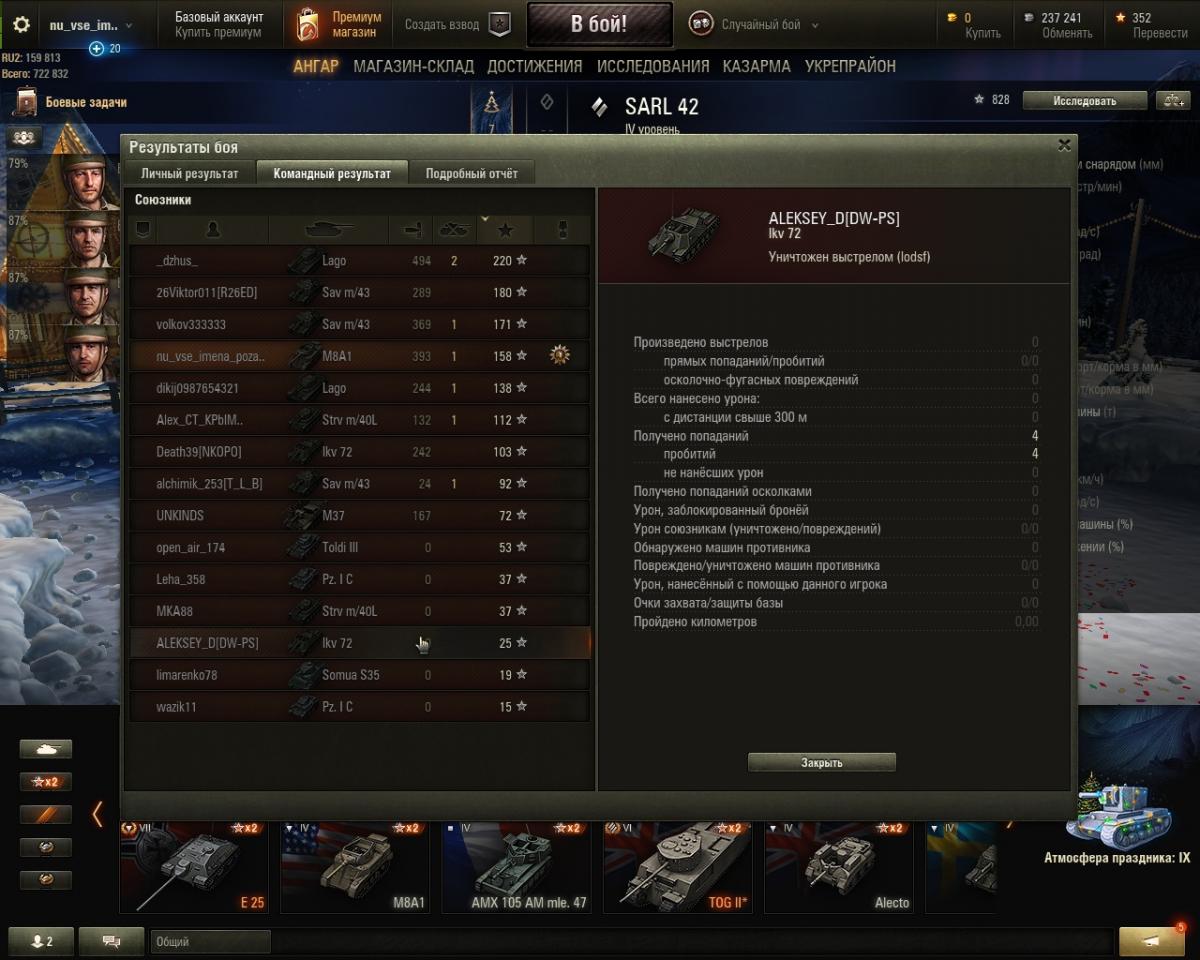Click the Закрыть button
Screen dimensions: 1200x960
coord(822,762)
